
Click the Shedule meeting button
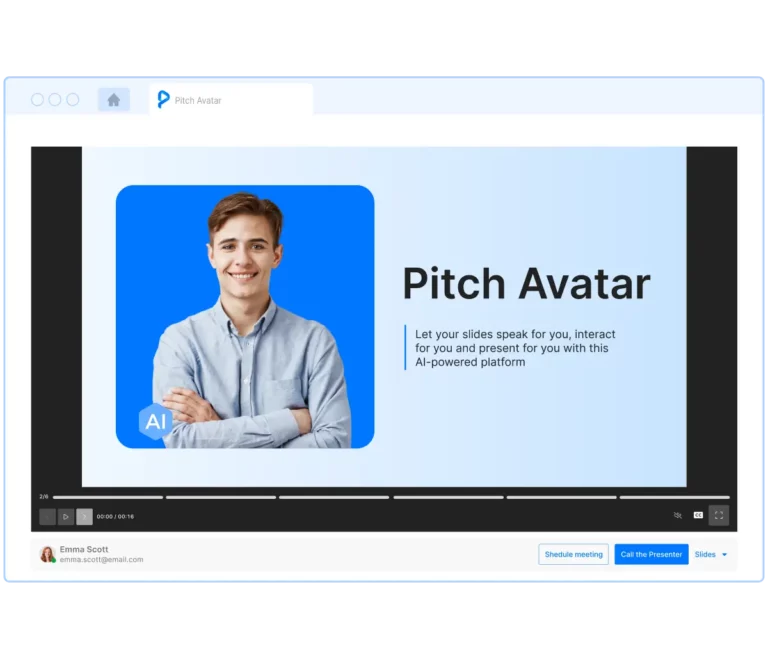coord(574,554)
